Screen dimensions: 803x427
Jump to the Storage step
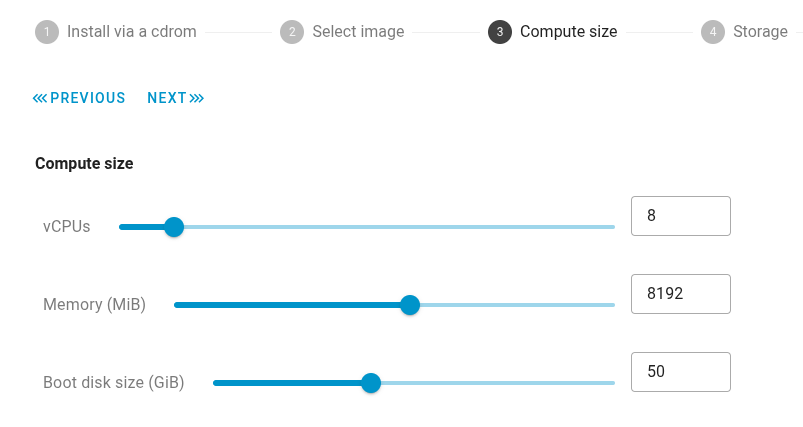760,32
